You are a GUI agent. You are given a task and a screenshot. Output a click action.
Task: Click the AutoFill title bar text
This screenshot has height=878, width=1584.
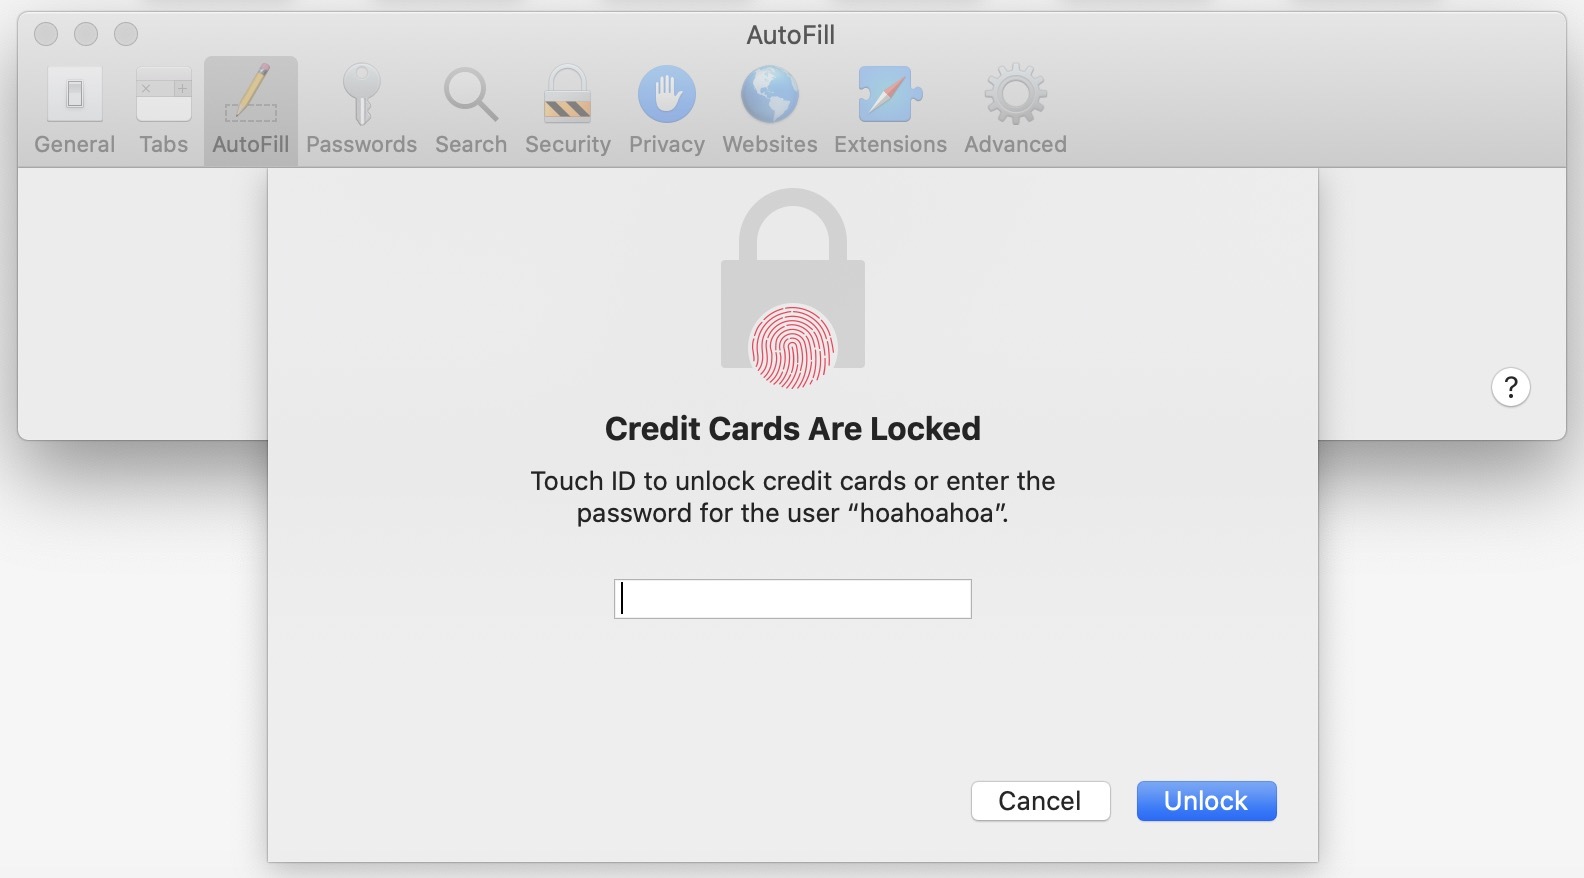[790, 35]
